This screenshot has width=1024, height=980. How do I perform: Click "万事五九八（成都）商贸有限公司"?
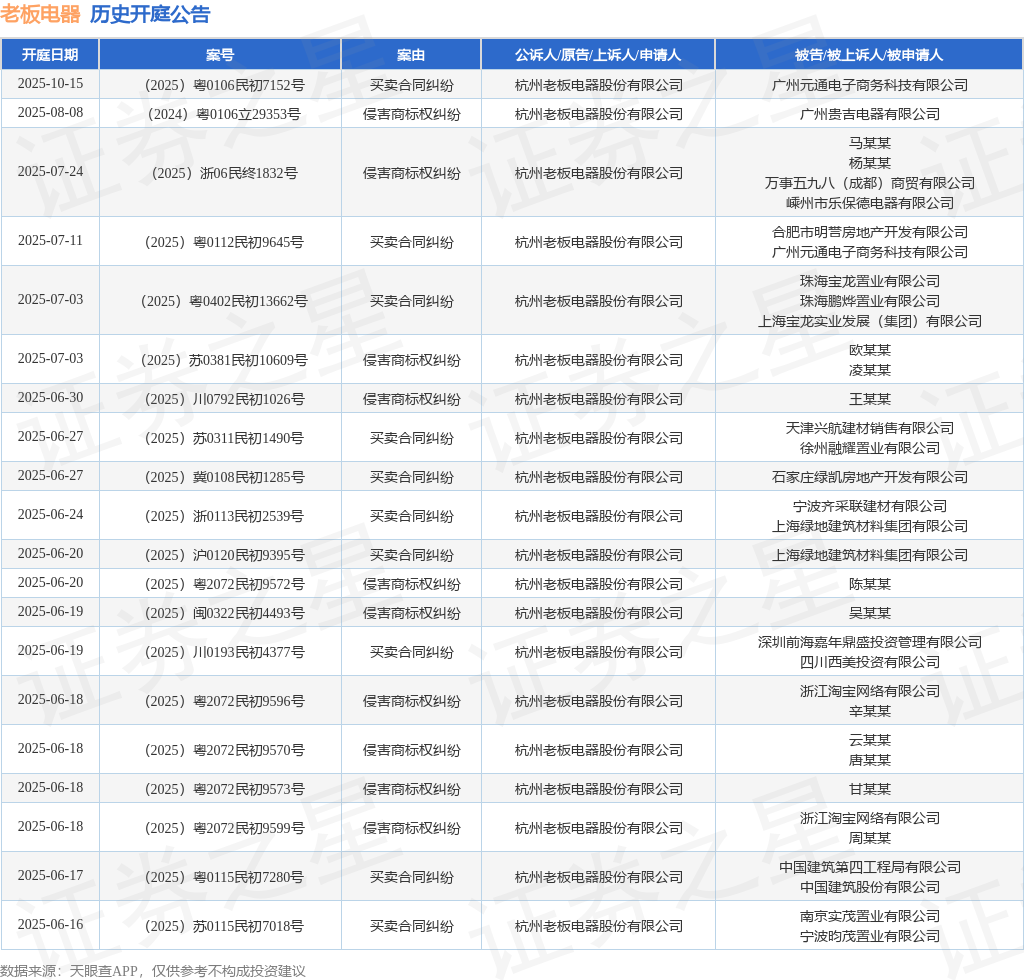870,183
